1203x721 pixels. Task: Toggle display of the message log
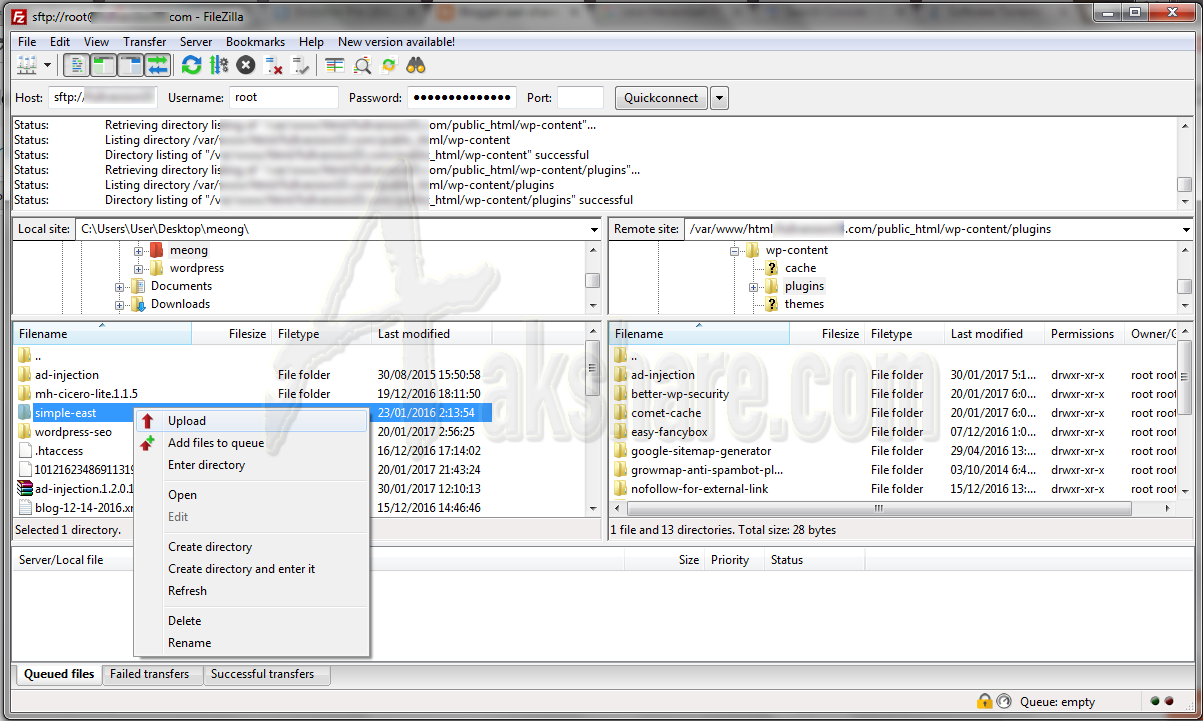point(76,66)
